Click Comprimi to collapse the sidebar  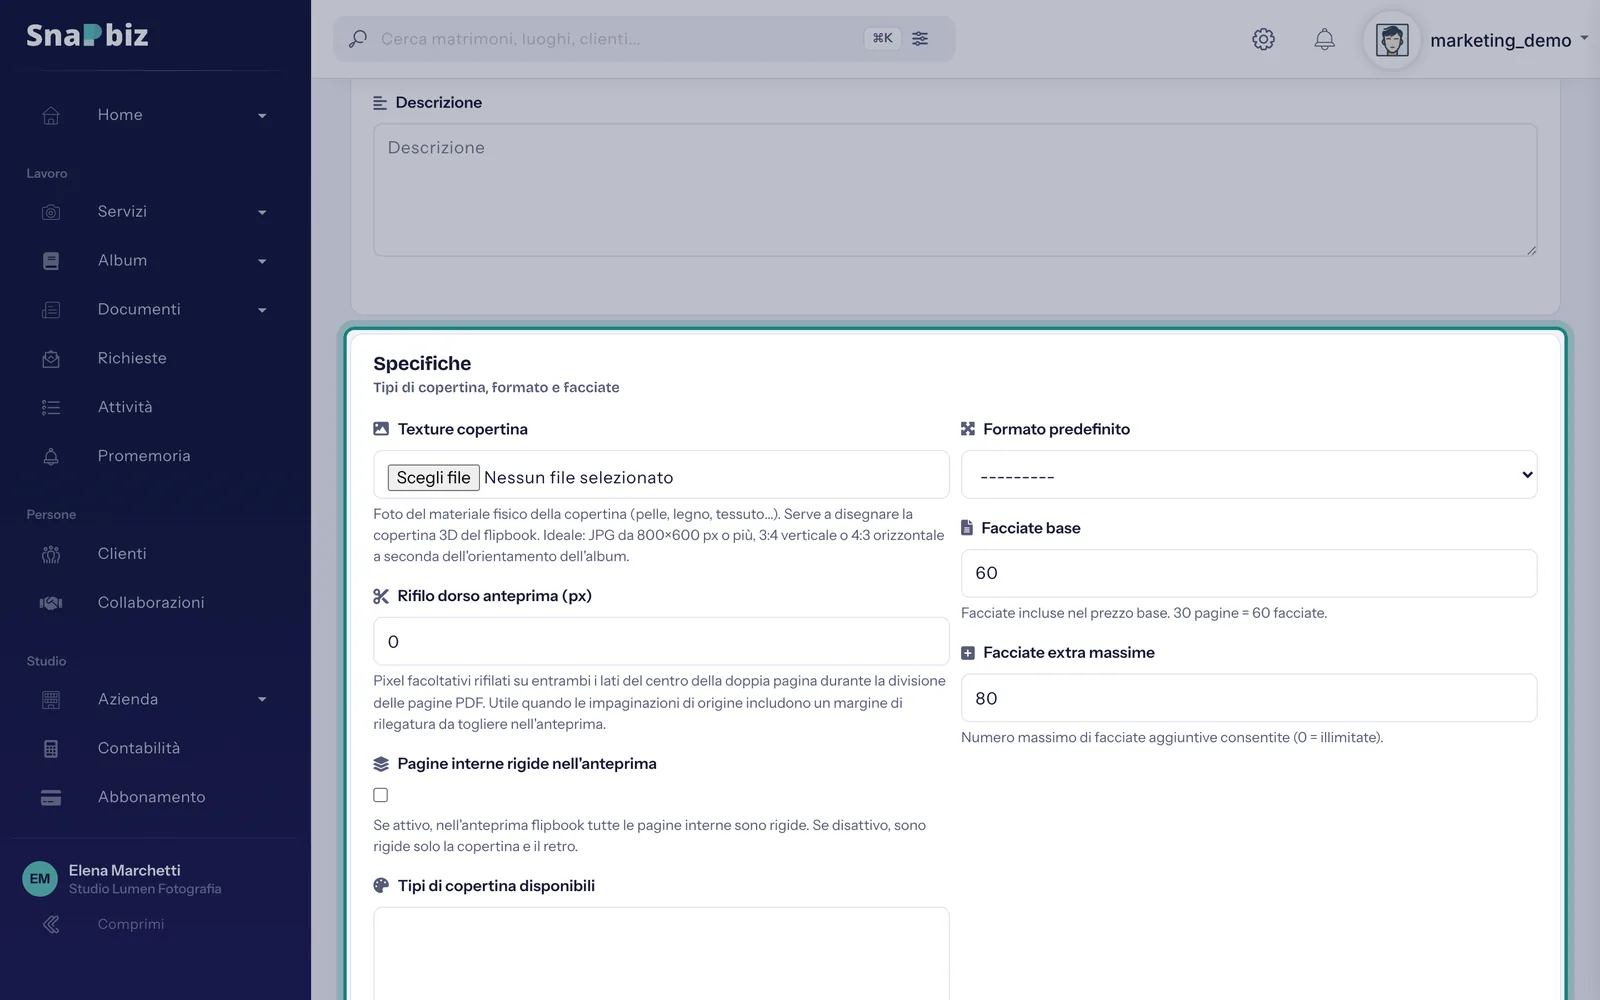(x=131, y=924)
